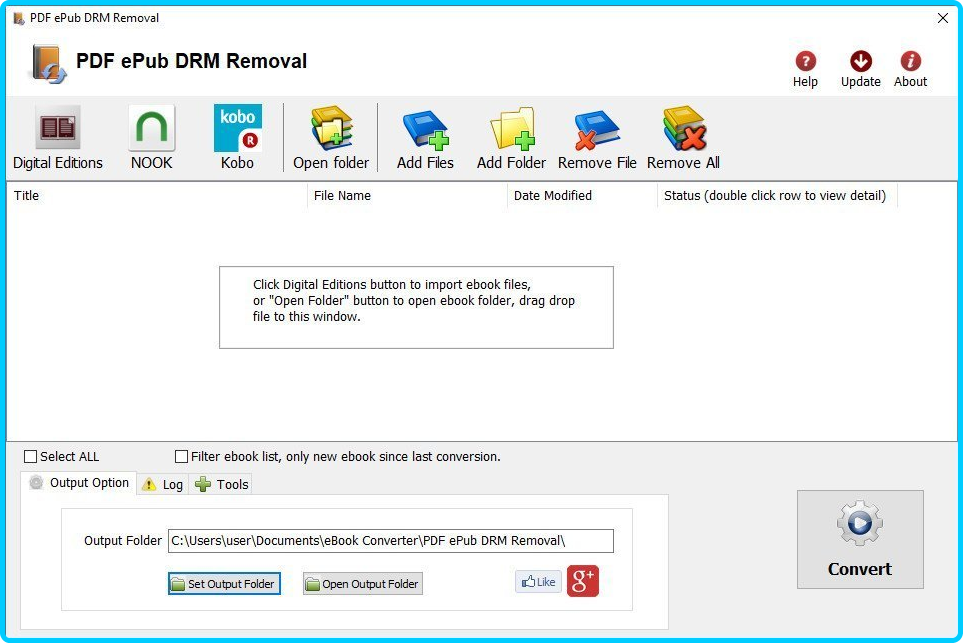Screen dimensions: 963x643
Task: Click the Date Modified column header
Action: point(582,195)
